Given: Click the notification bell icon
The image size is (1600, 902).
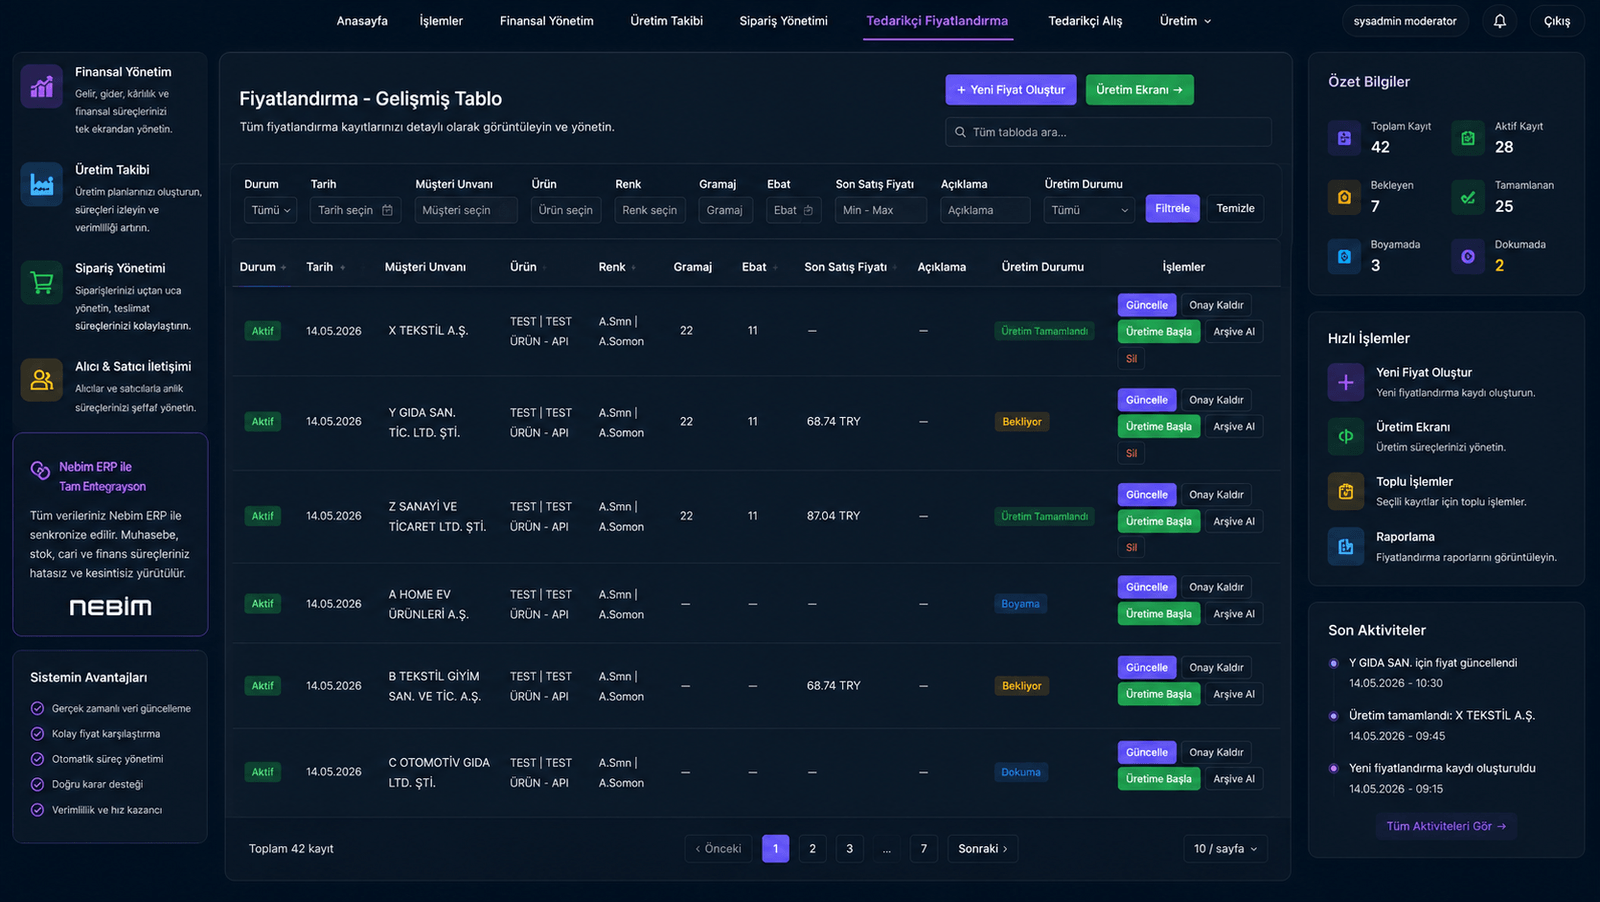Looking at the screenshot, I should click(x=1500, y=21).
